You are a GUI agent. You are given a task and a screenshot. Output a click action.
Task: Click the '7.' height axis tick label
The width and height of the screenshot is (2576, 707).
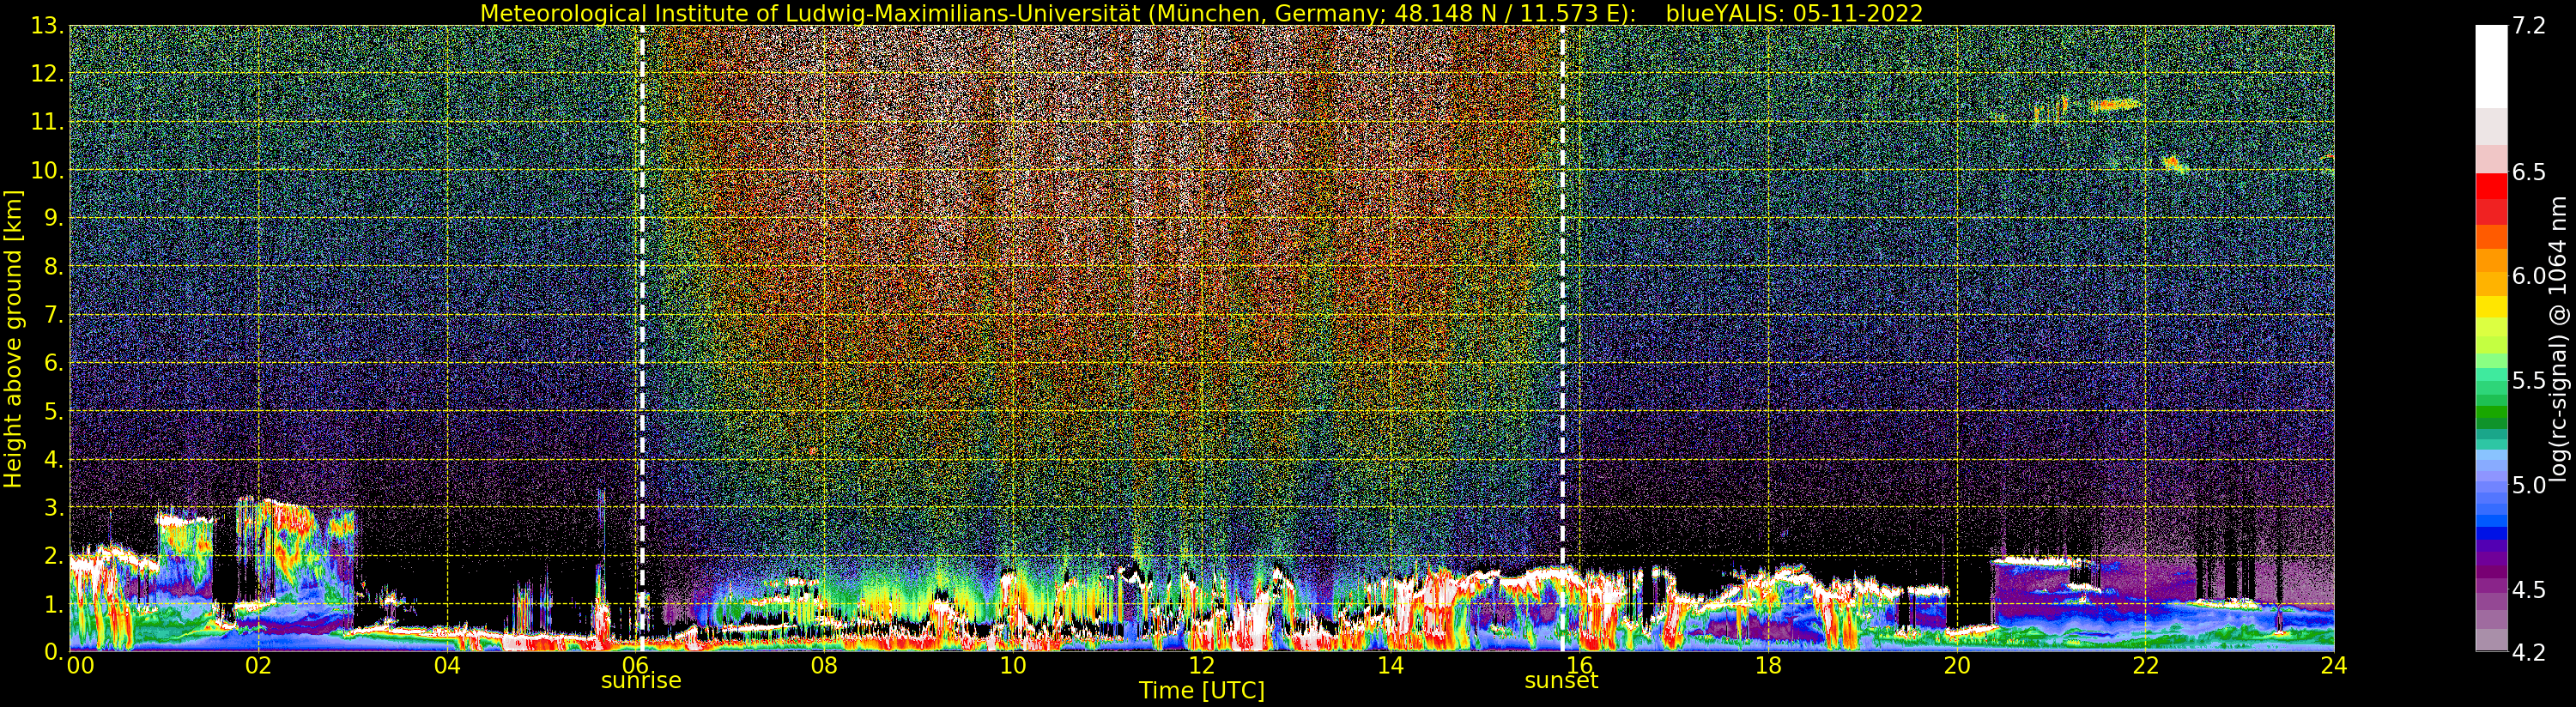[x=54, y=315]
